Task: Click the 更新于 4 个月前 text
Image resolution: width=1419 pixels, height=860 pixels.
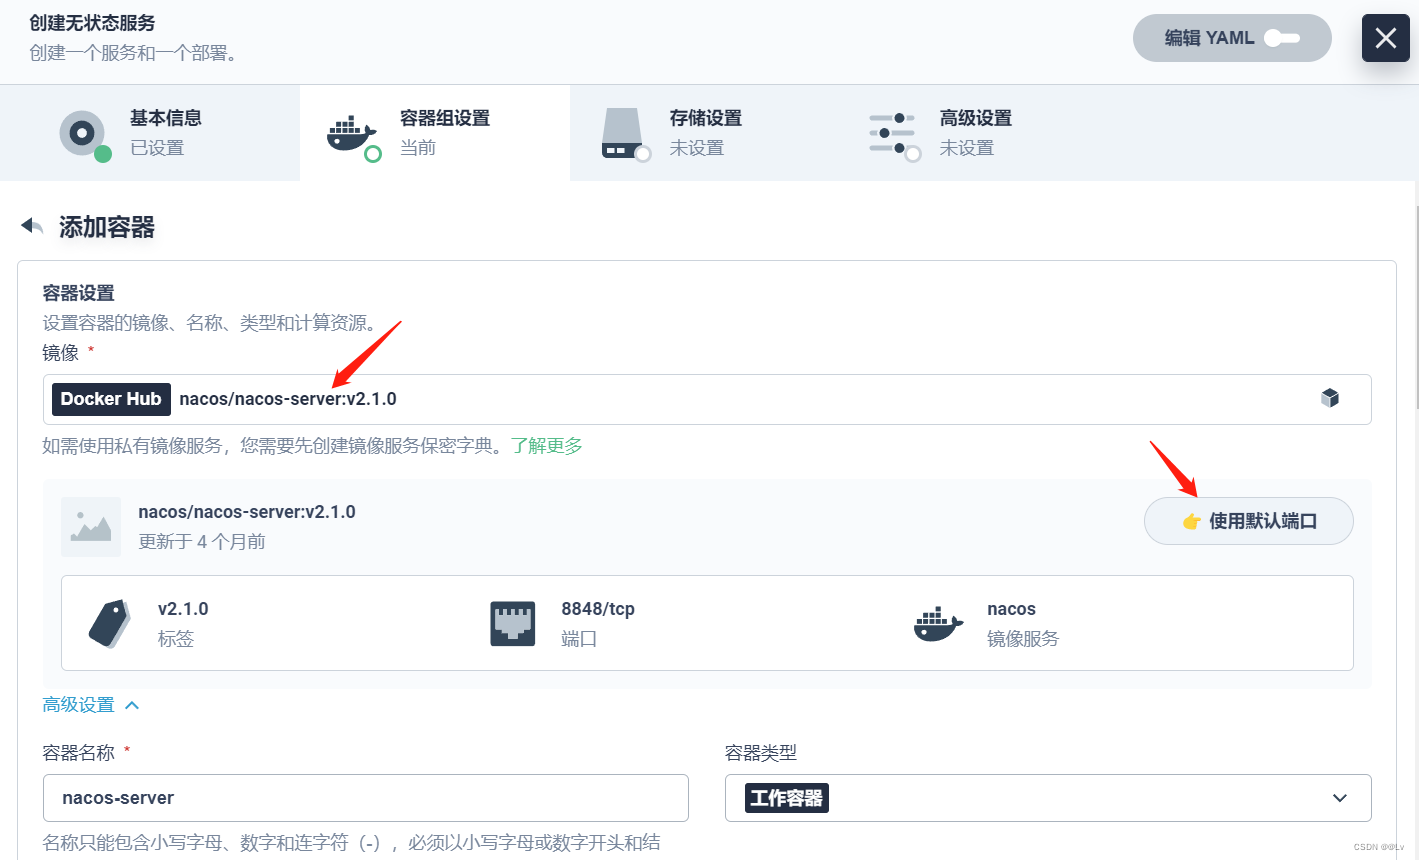Action: pyautogui.click(x=202, y=542)
